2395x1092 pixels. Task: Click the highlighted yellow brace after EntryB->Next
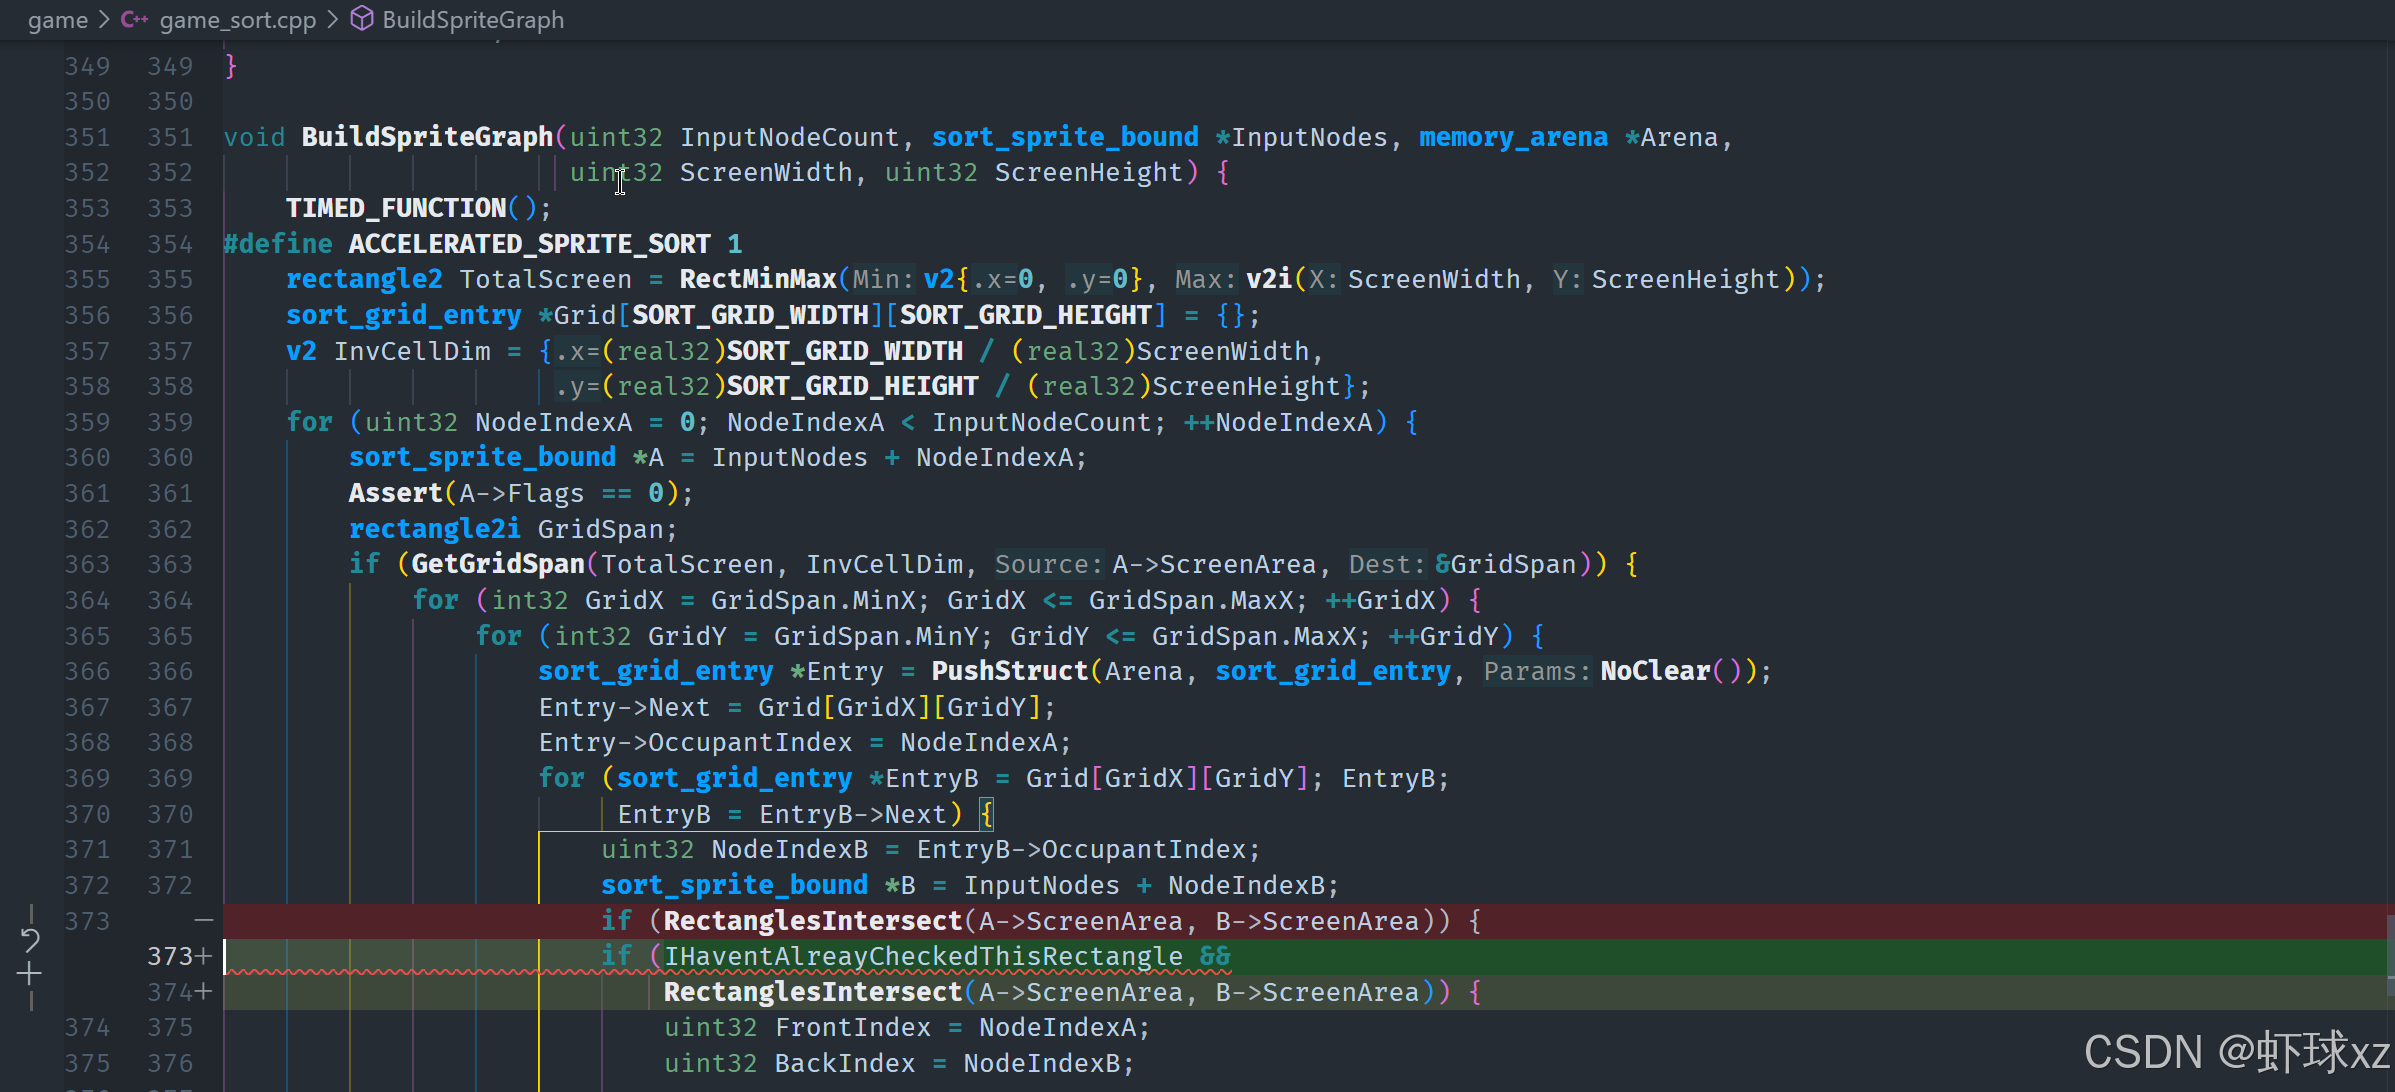pos(986,814)
